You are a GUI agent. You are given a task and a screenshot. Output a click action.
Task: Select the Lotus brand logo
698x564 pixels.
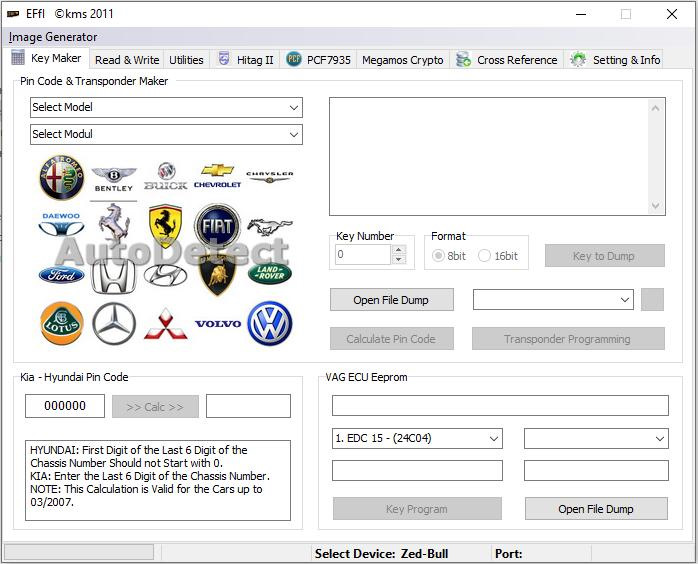(x=61, y=324)
